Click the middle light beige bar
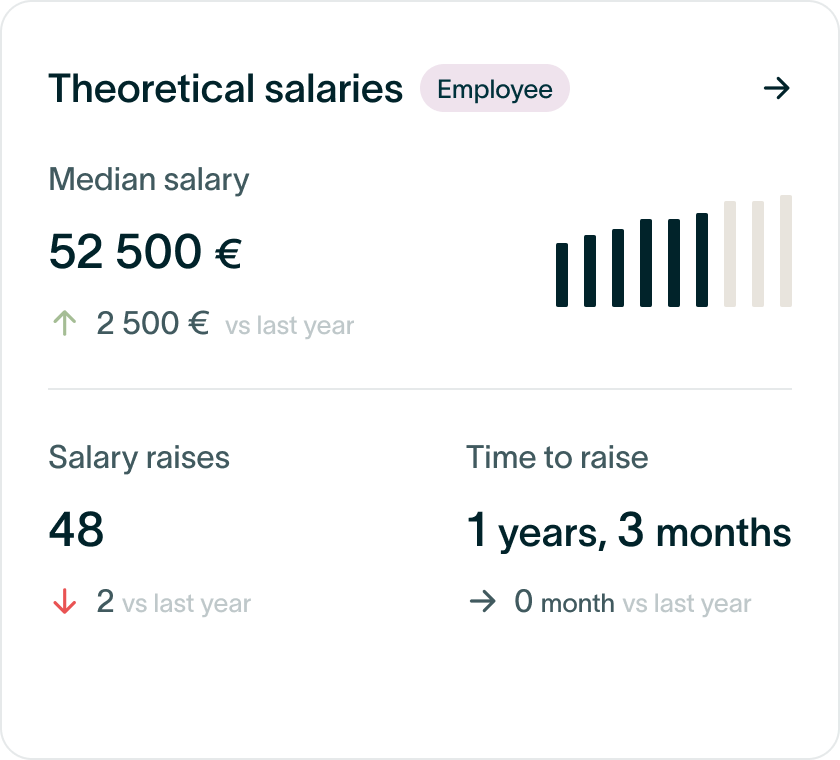The height and width of the screenshot is (760, 840). coord(758,254)
